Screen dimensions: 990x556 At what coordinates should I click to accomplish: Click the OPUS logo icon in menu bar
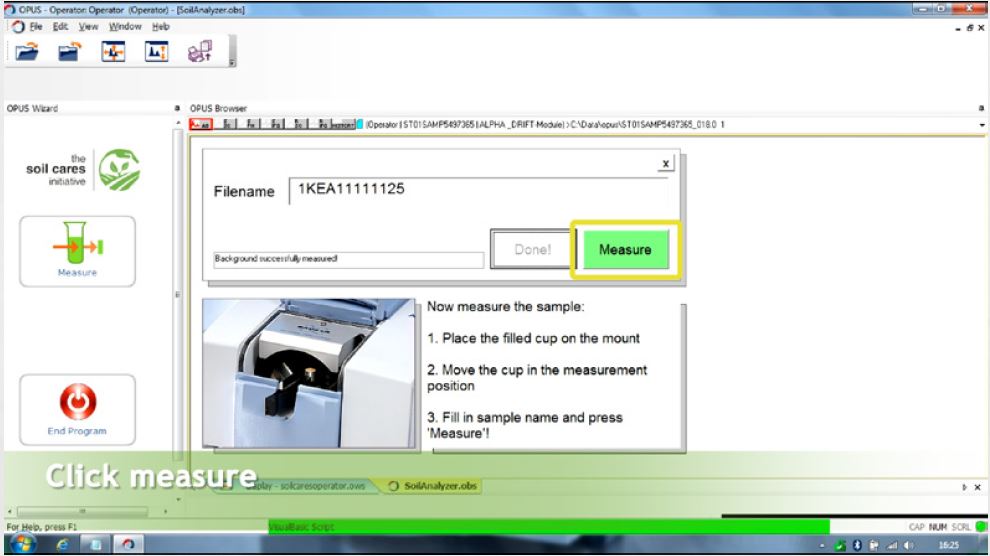click(x=18, y=27)
